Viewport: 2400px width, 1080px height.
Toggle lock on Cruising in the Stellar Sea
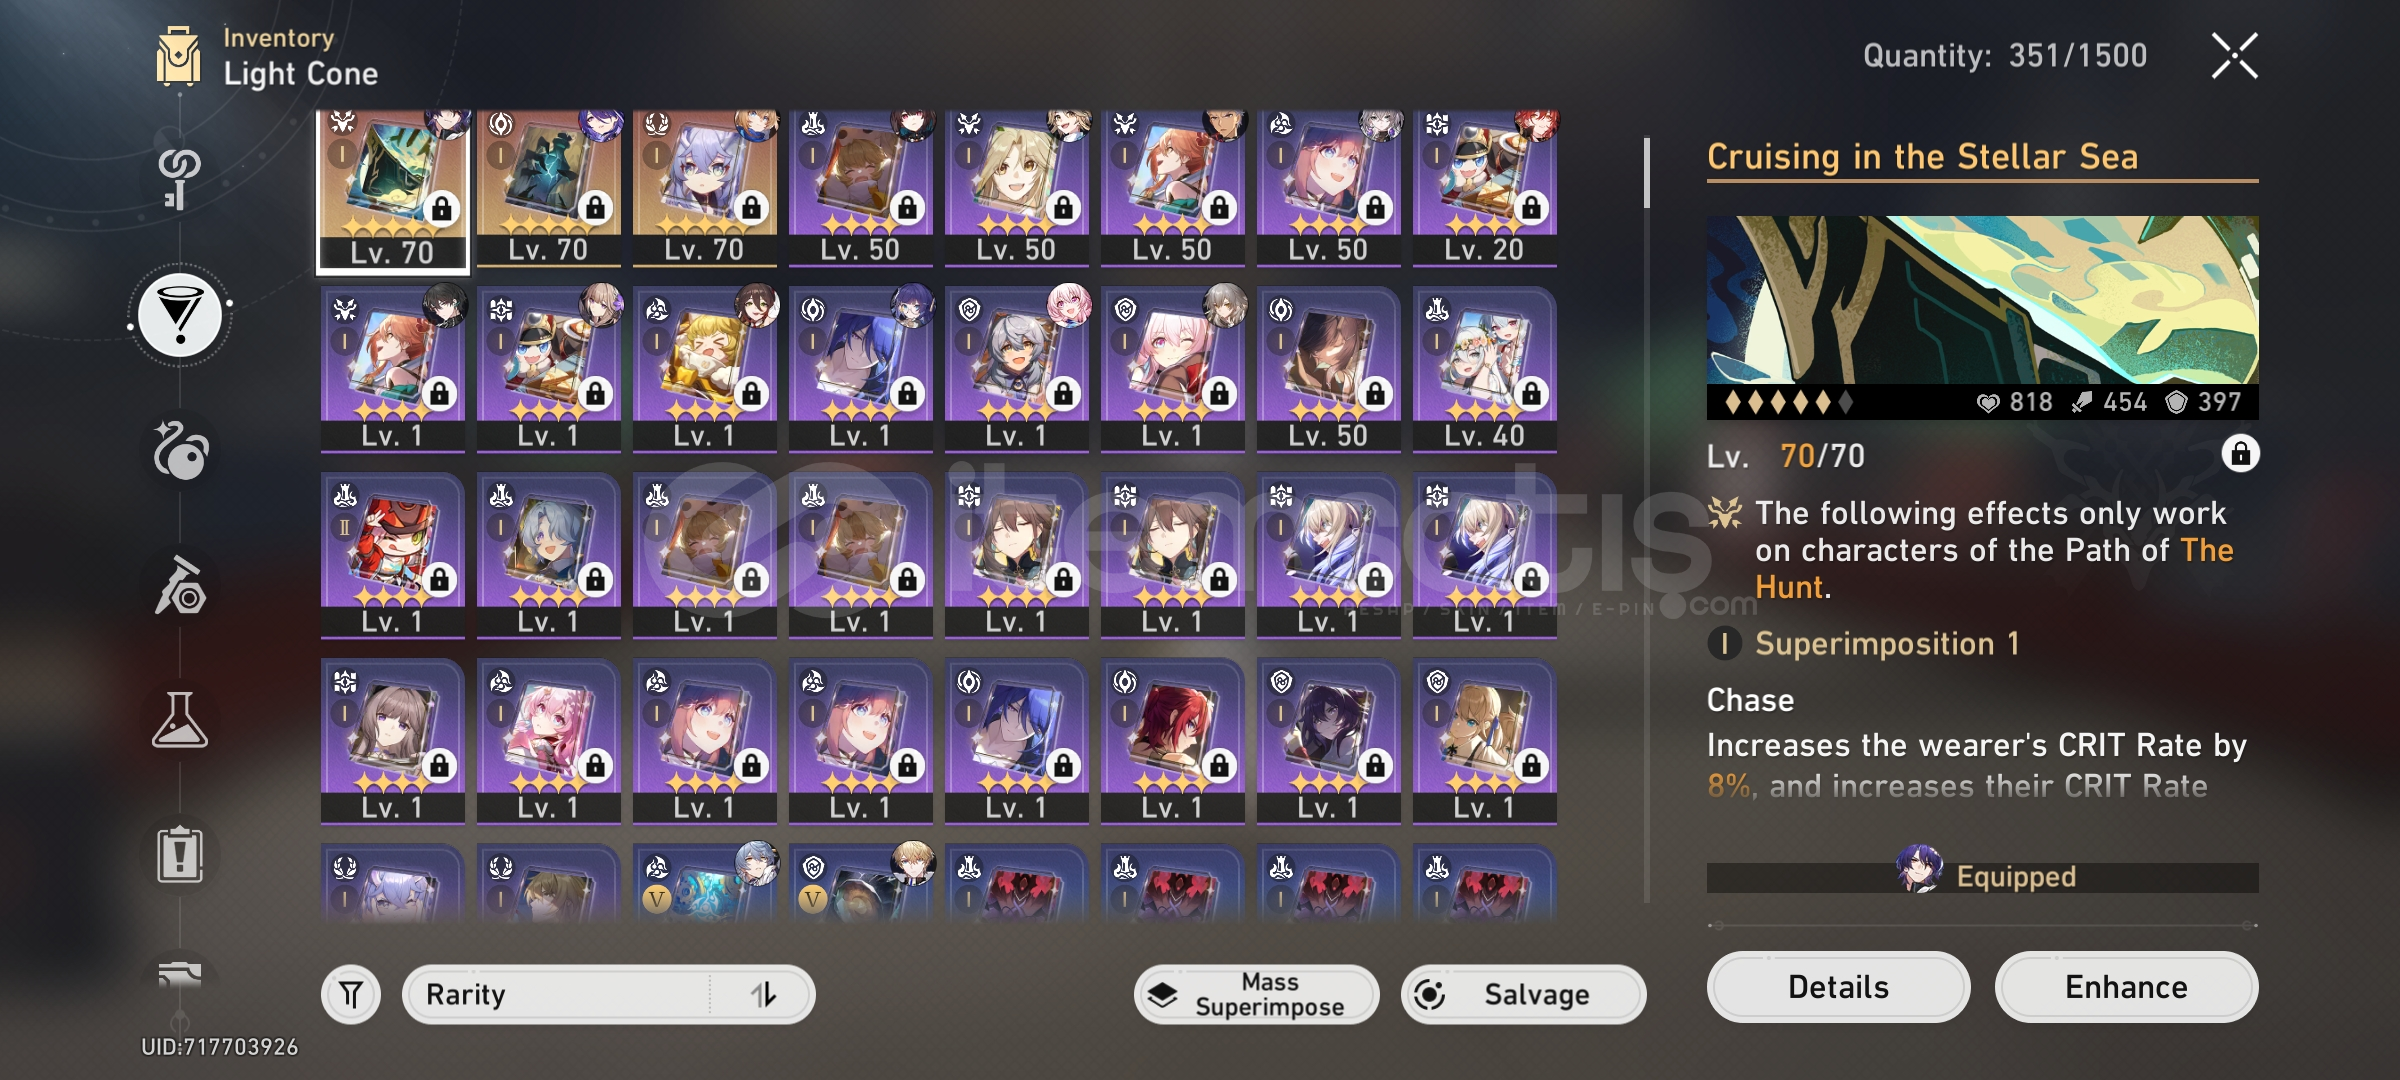click(2240, 454)
